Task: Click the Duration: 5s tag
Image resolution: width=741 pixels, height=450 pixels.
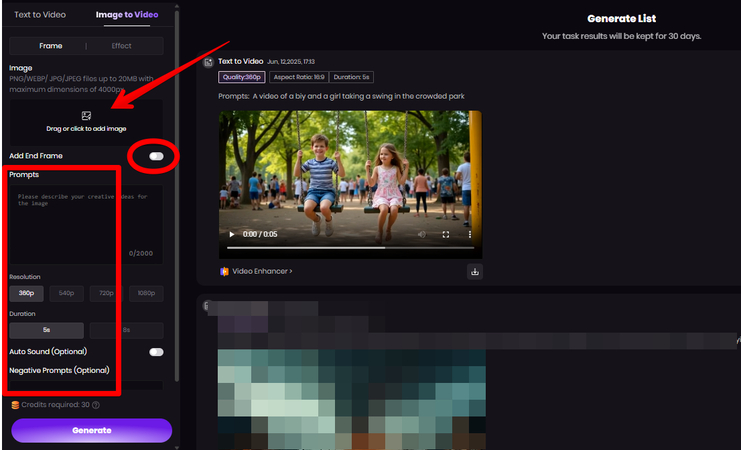Action: click(351, 77)
